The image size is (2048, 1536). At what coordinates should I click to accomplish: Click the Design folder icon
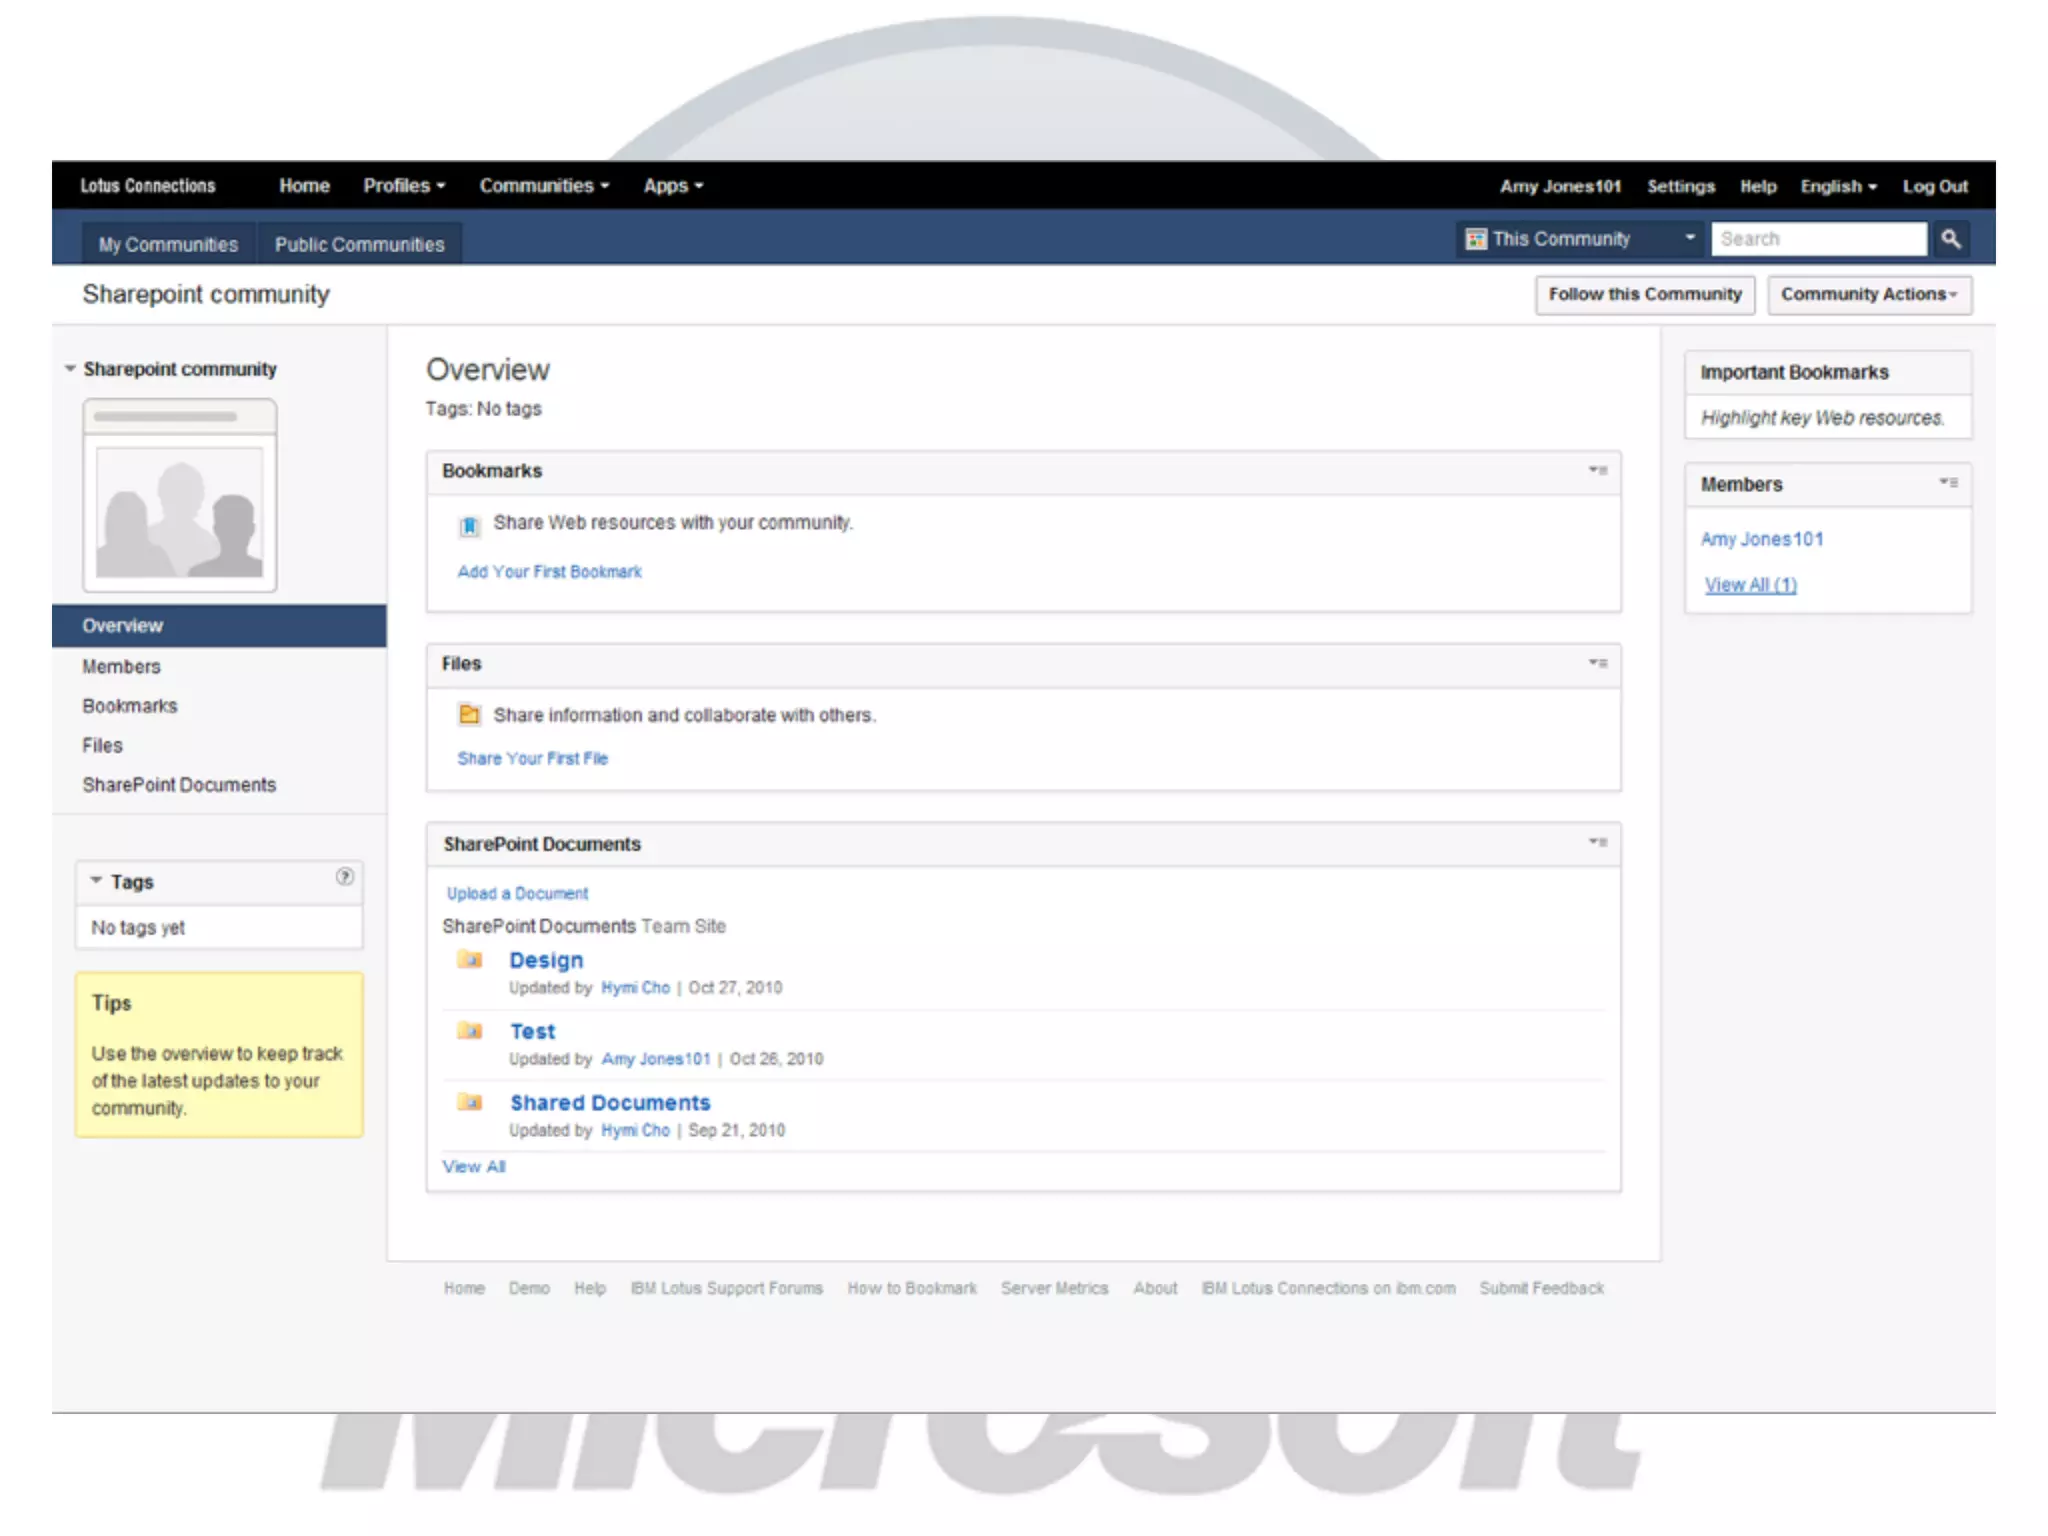[470, 960]
